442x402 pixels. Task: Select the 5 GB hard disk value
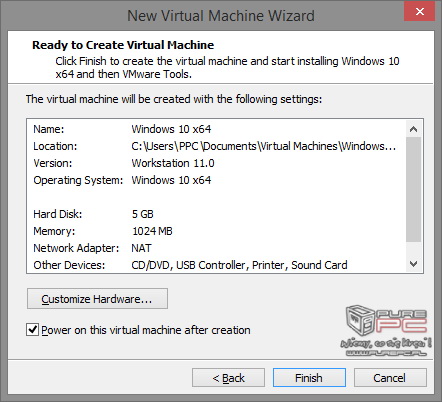(143, 214)
